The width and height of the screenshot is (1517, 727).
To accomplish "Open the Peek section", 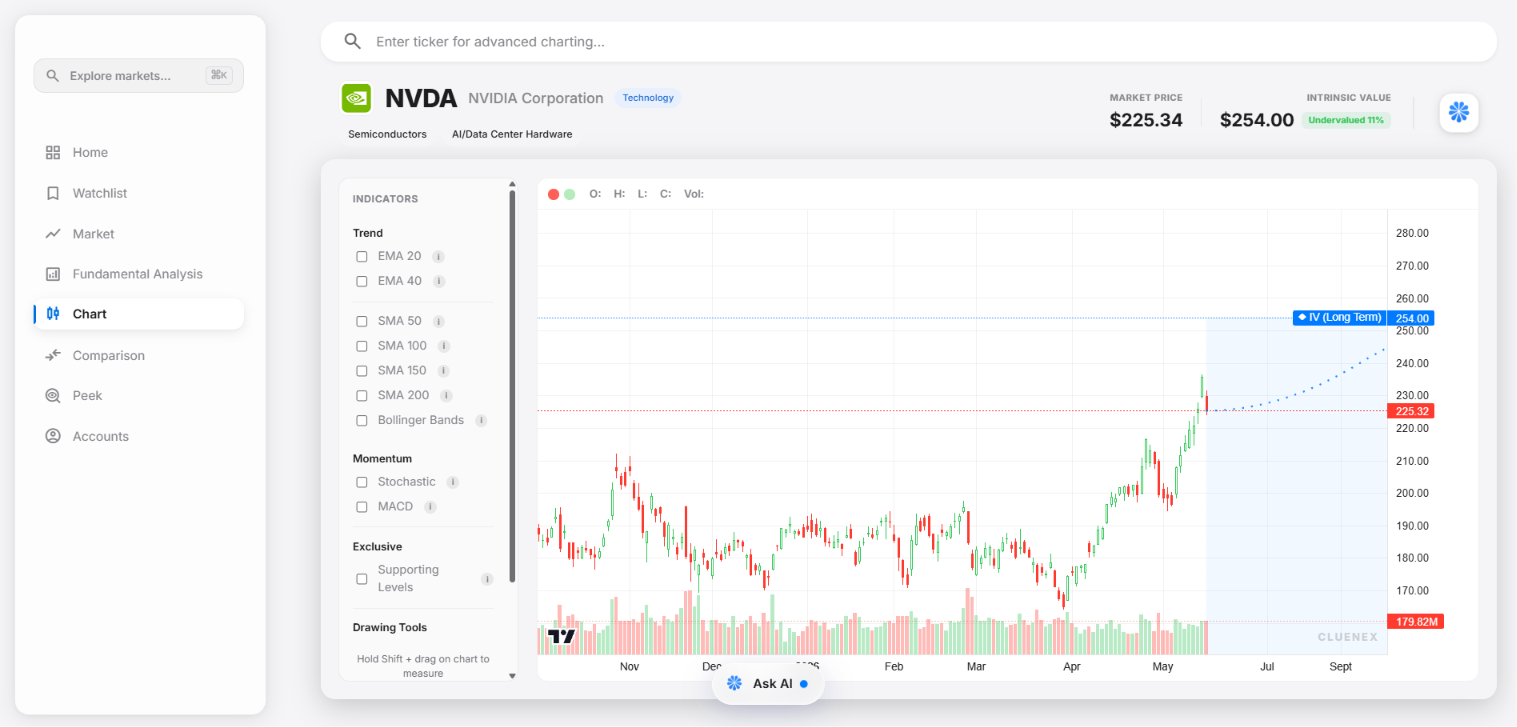I will point(138,396).
